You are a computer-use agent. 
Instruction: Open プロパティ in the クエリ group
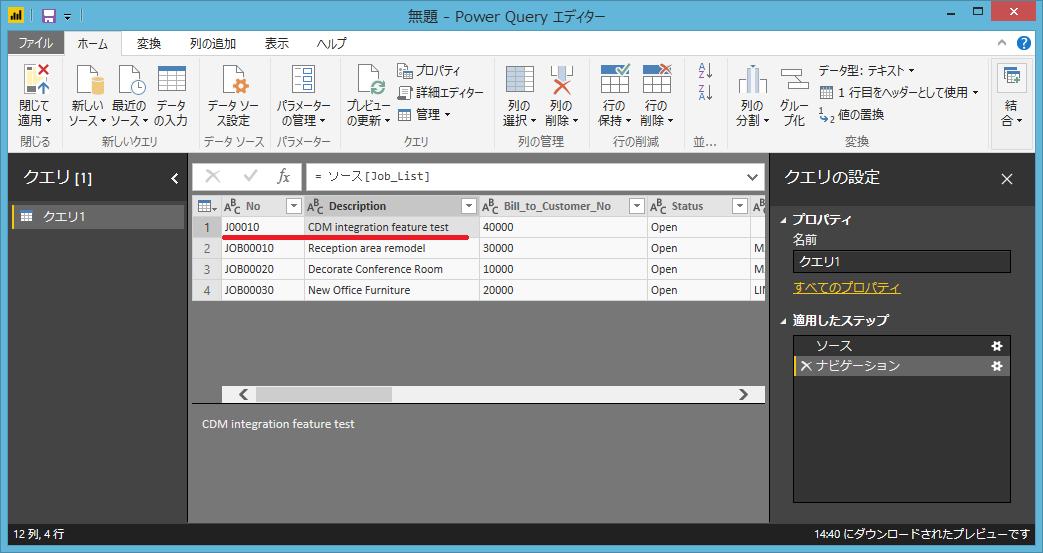click(429, 71)
